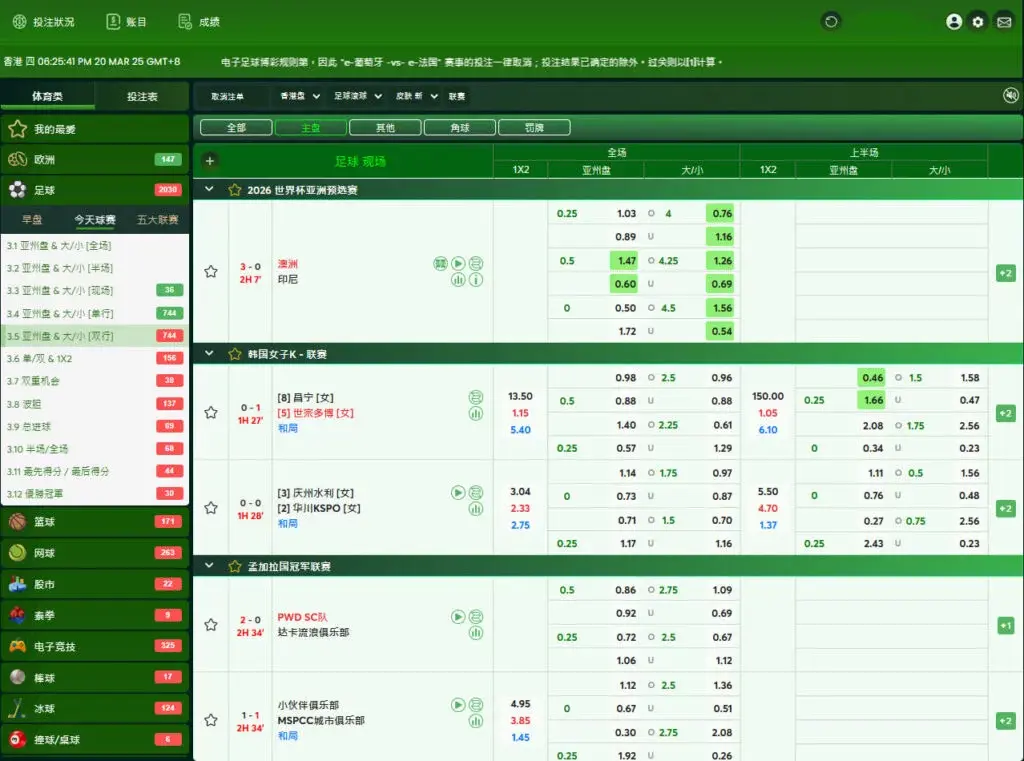Star the 韩国女子K - 联赛 league
The width and height of the screenshot is (1024, 761).
coord(235,354)
